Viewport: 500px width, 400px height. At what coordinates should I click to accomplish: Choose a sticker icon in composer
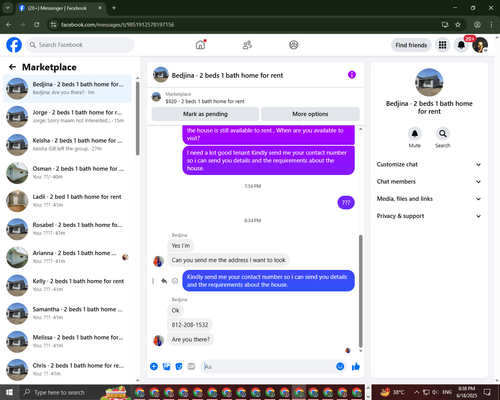point(179,367)
